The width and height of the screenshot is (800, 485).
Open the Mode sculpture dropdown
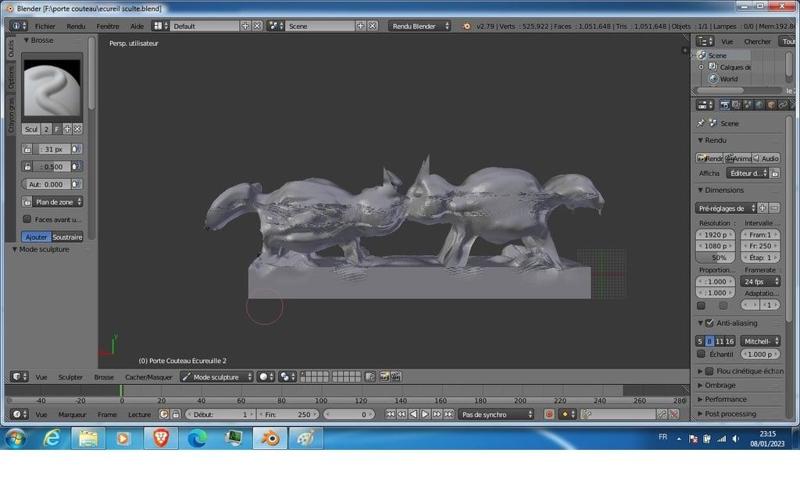[215, 377]
